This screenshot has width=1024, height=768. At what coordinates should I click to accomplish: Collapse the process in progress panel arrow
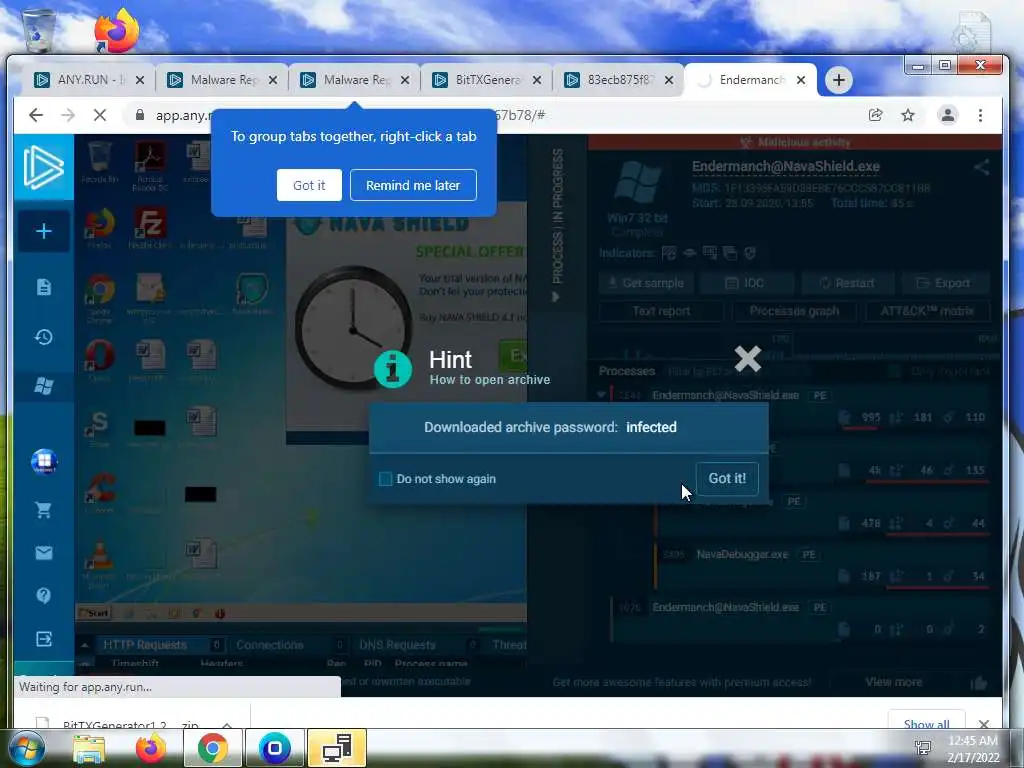(556, 297)
